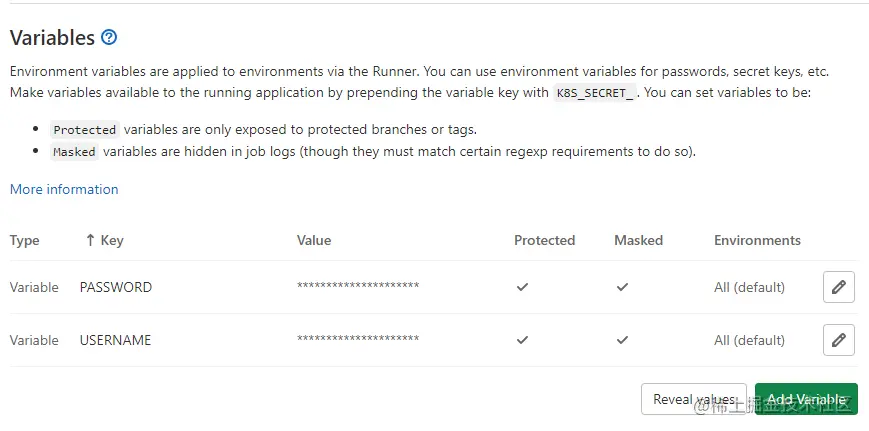Click the Value column header
This screenshot has width=869, height=431.
click(314, 240)
